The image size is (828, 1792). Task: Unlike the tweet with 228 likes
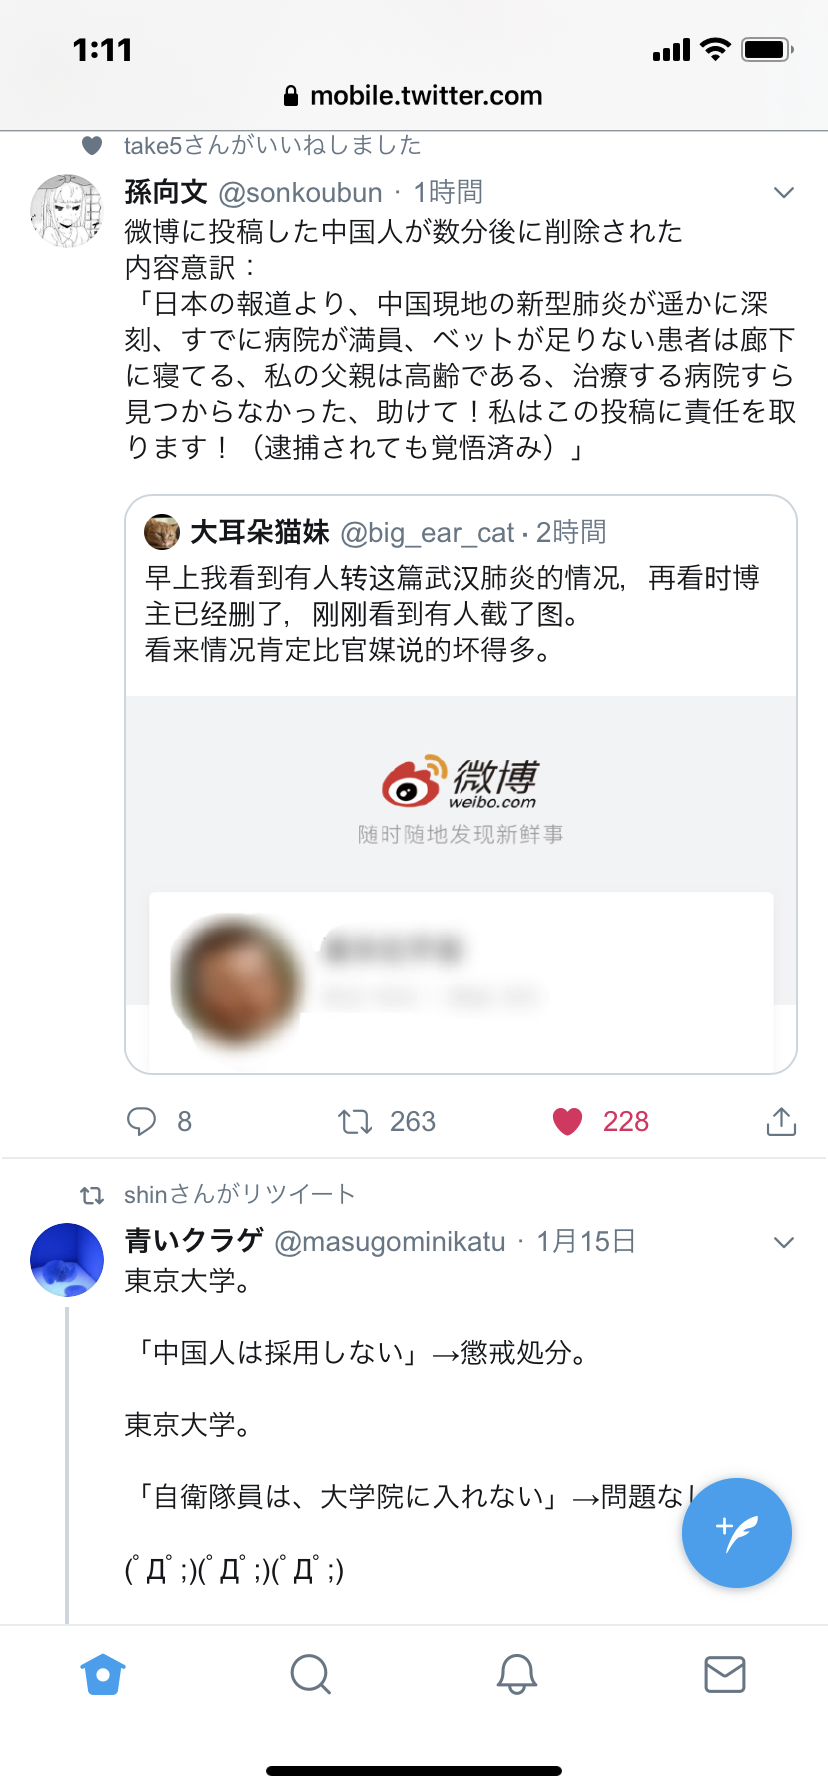point(568,1121)
